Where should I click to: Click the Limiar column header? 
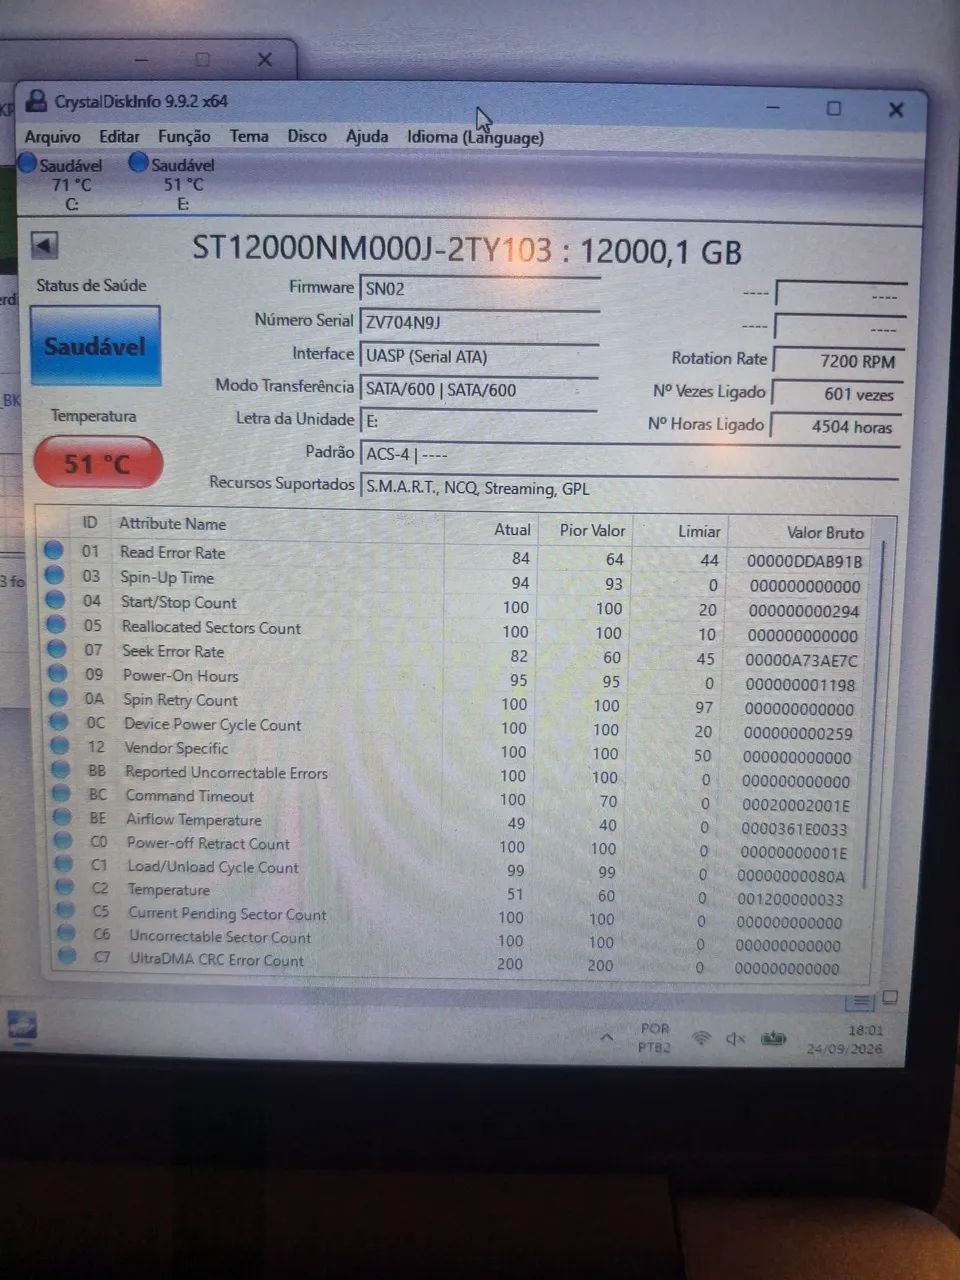tap(698, 531)
